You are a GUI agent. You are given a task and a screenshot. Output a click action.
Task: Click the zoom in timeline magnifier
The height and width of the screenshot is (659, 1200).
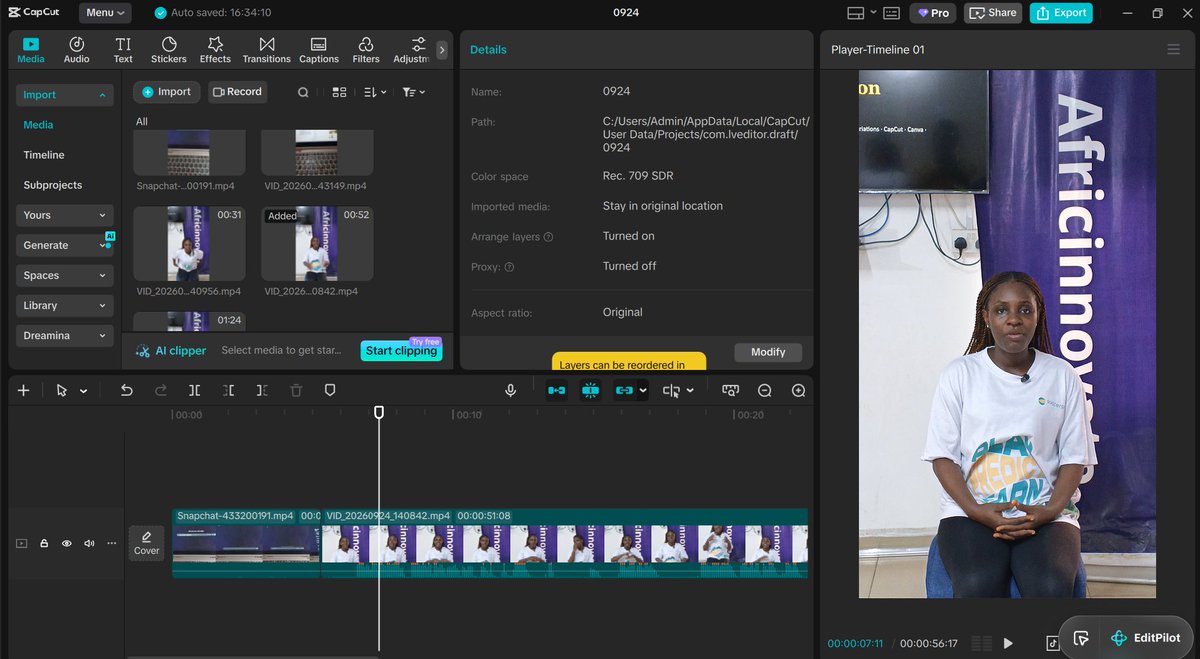click(798, 391)
